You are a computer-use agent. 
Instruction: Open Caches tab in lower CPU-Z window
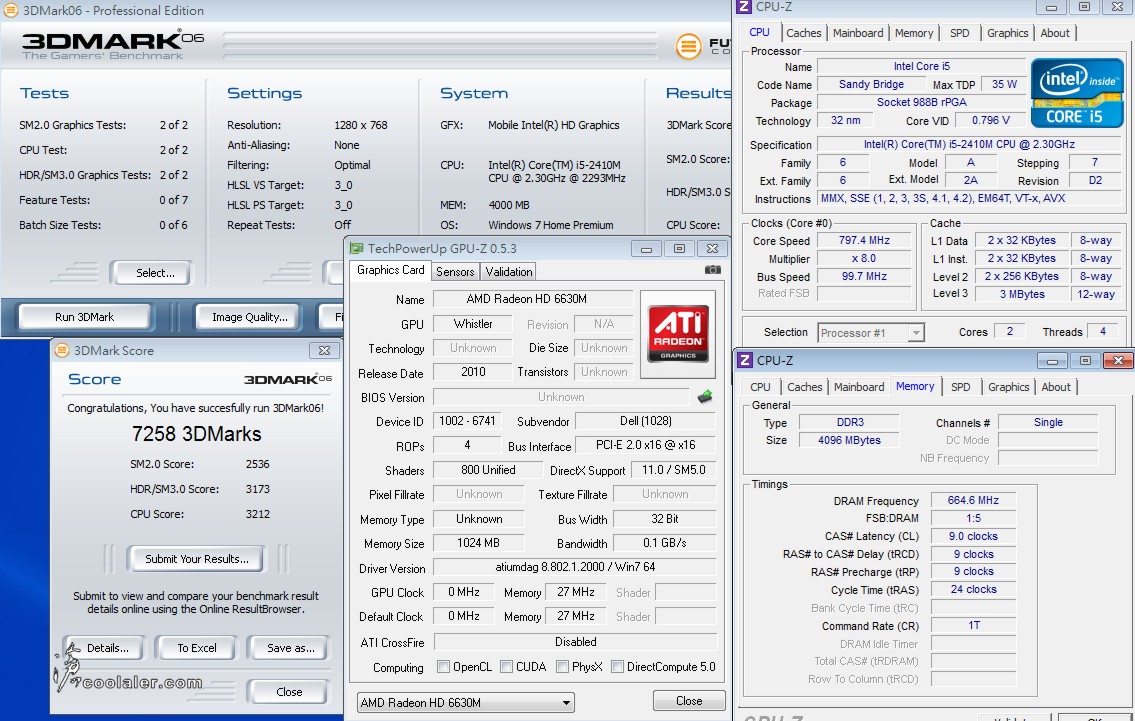tap(805, 387)
